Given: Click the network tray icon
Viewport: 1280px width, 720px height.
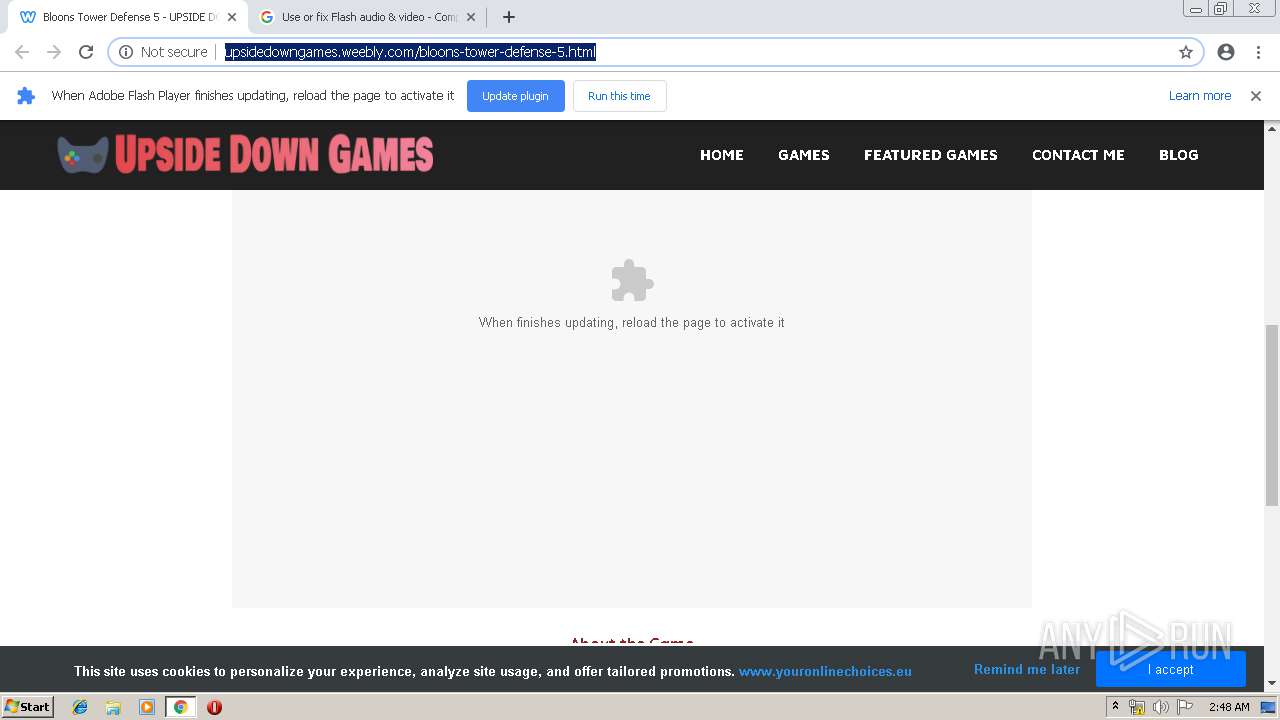Looking at the screenshot, I should tap(1137, 707).
